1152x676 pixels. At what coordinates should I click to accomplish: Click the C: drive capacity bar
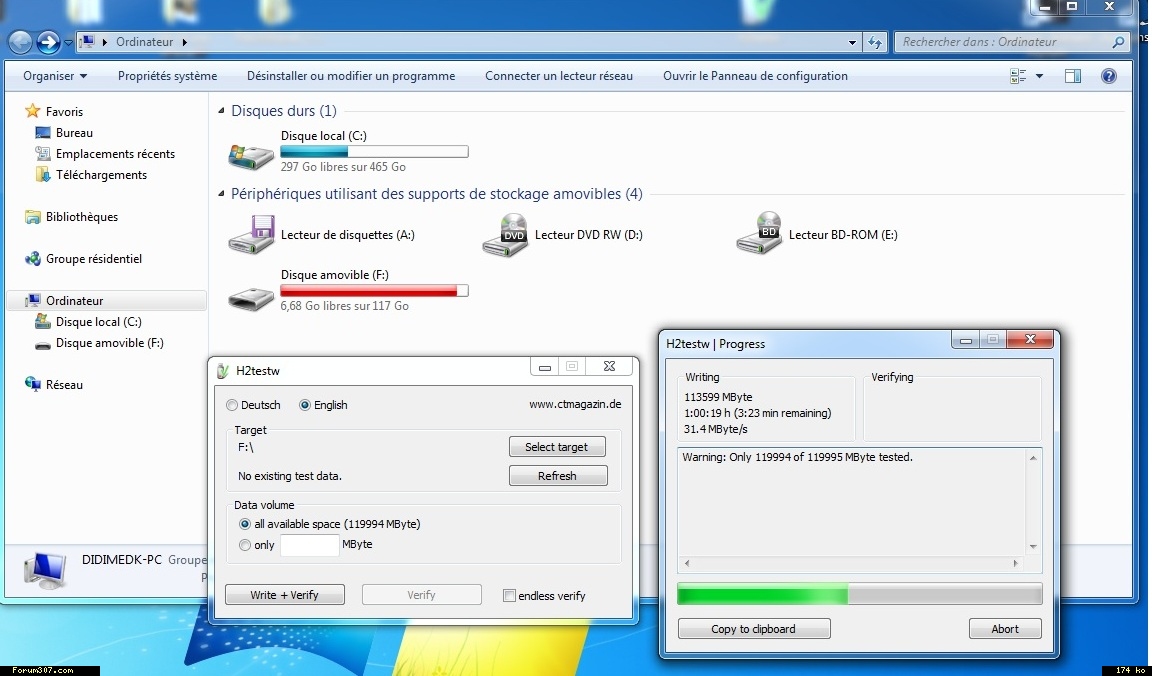pos(374,152)
